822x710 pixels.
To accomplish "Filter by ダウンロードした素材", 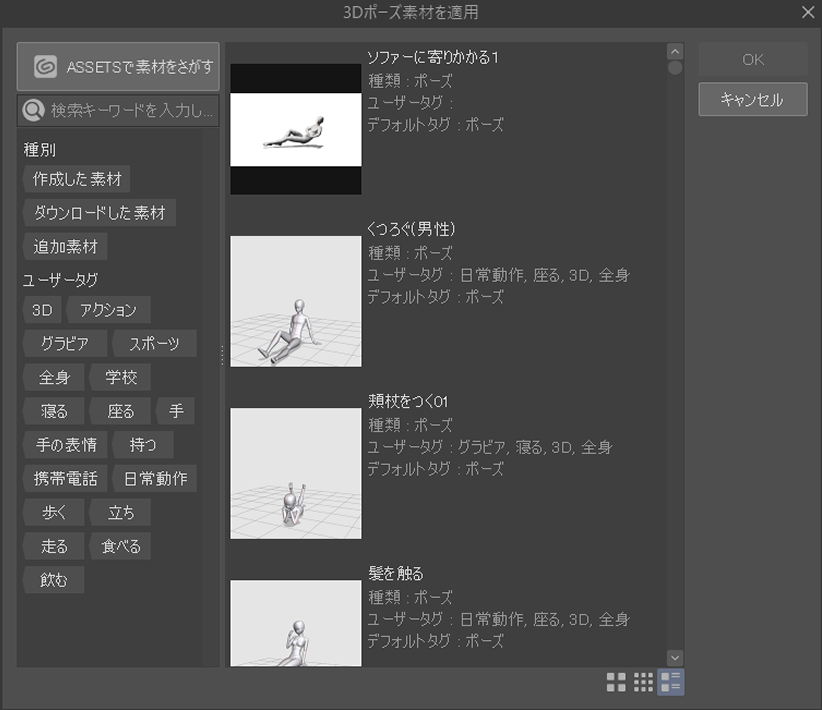I will point(99,212).
